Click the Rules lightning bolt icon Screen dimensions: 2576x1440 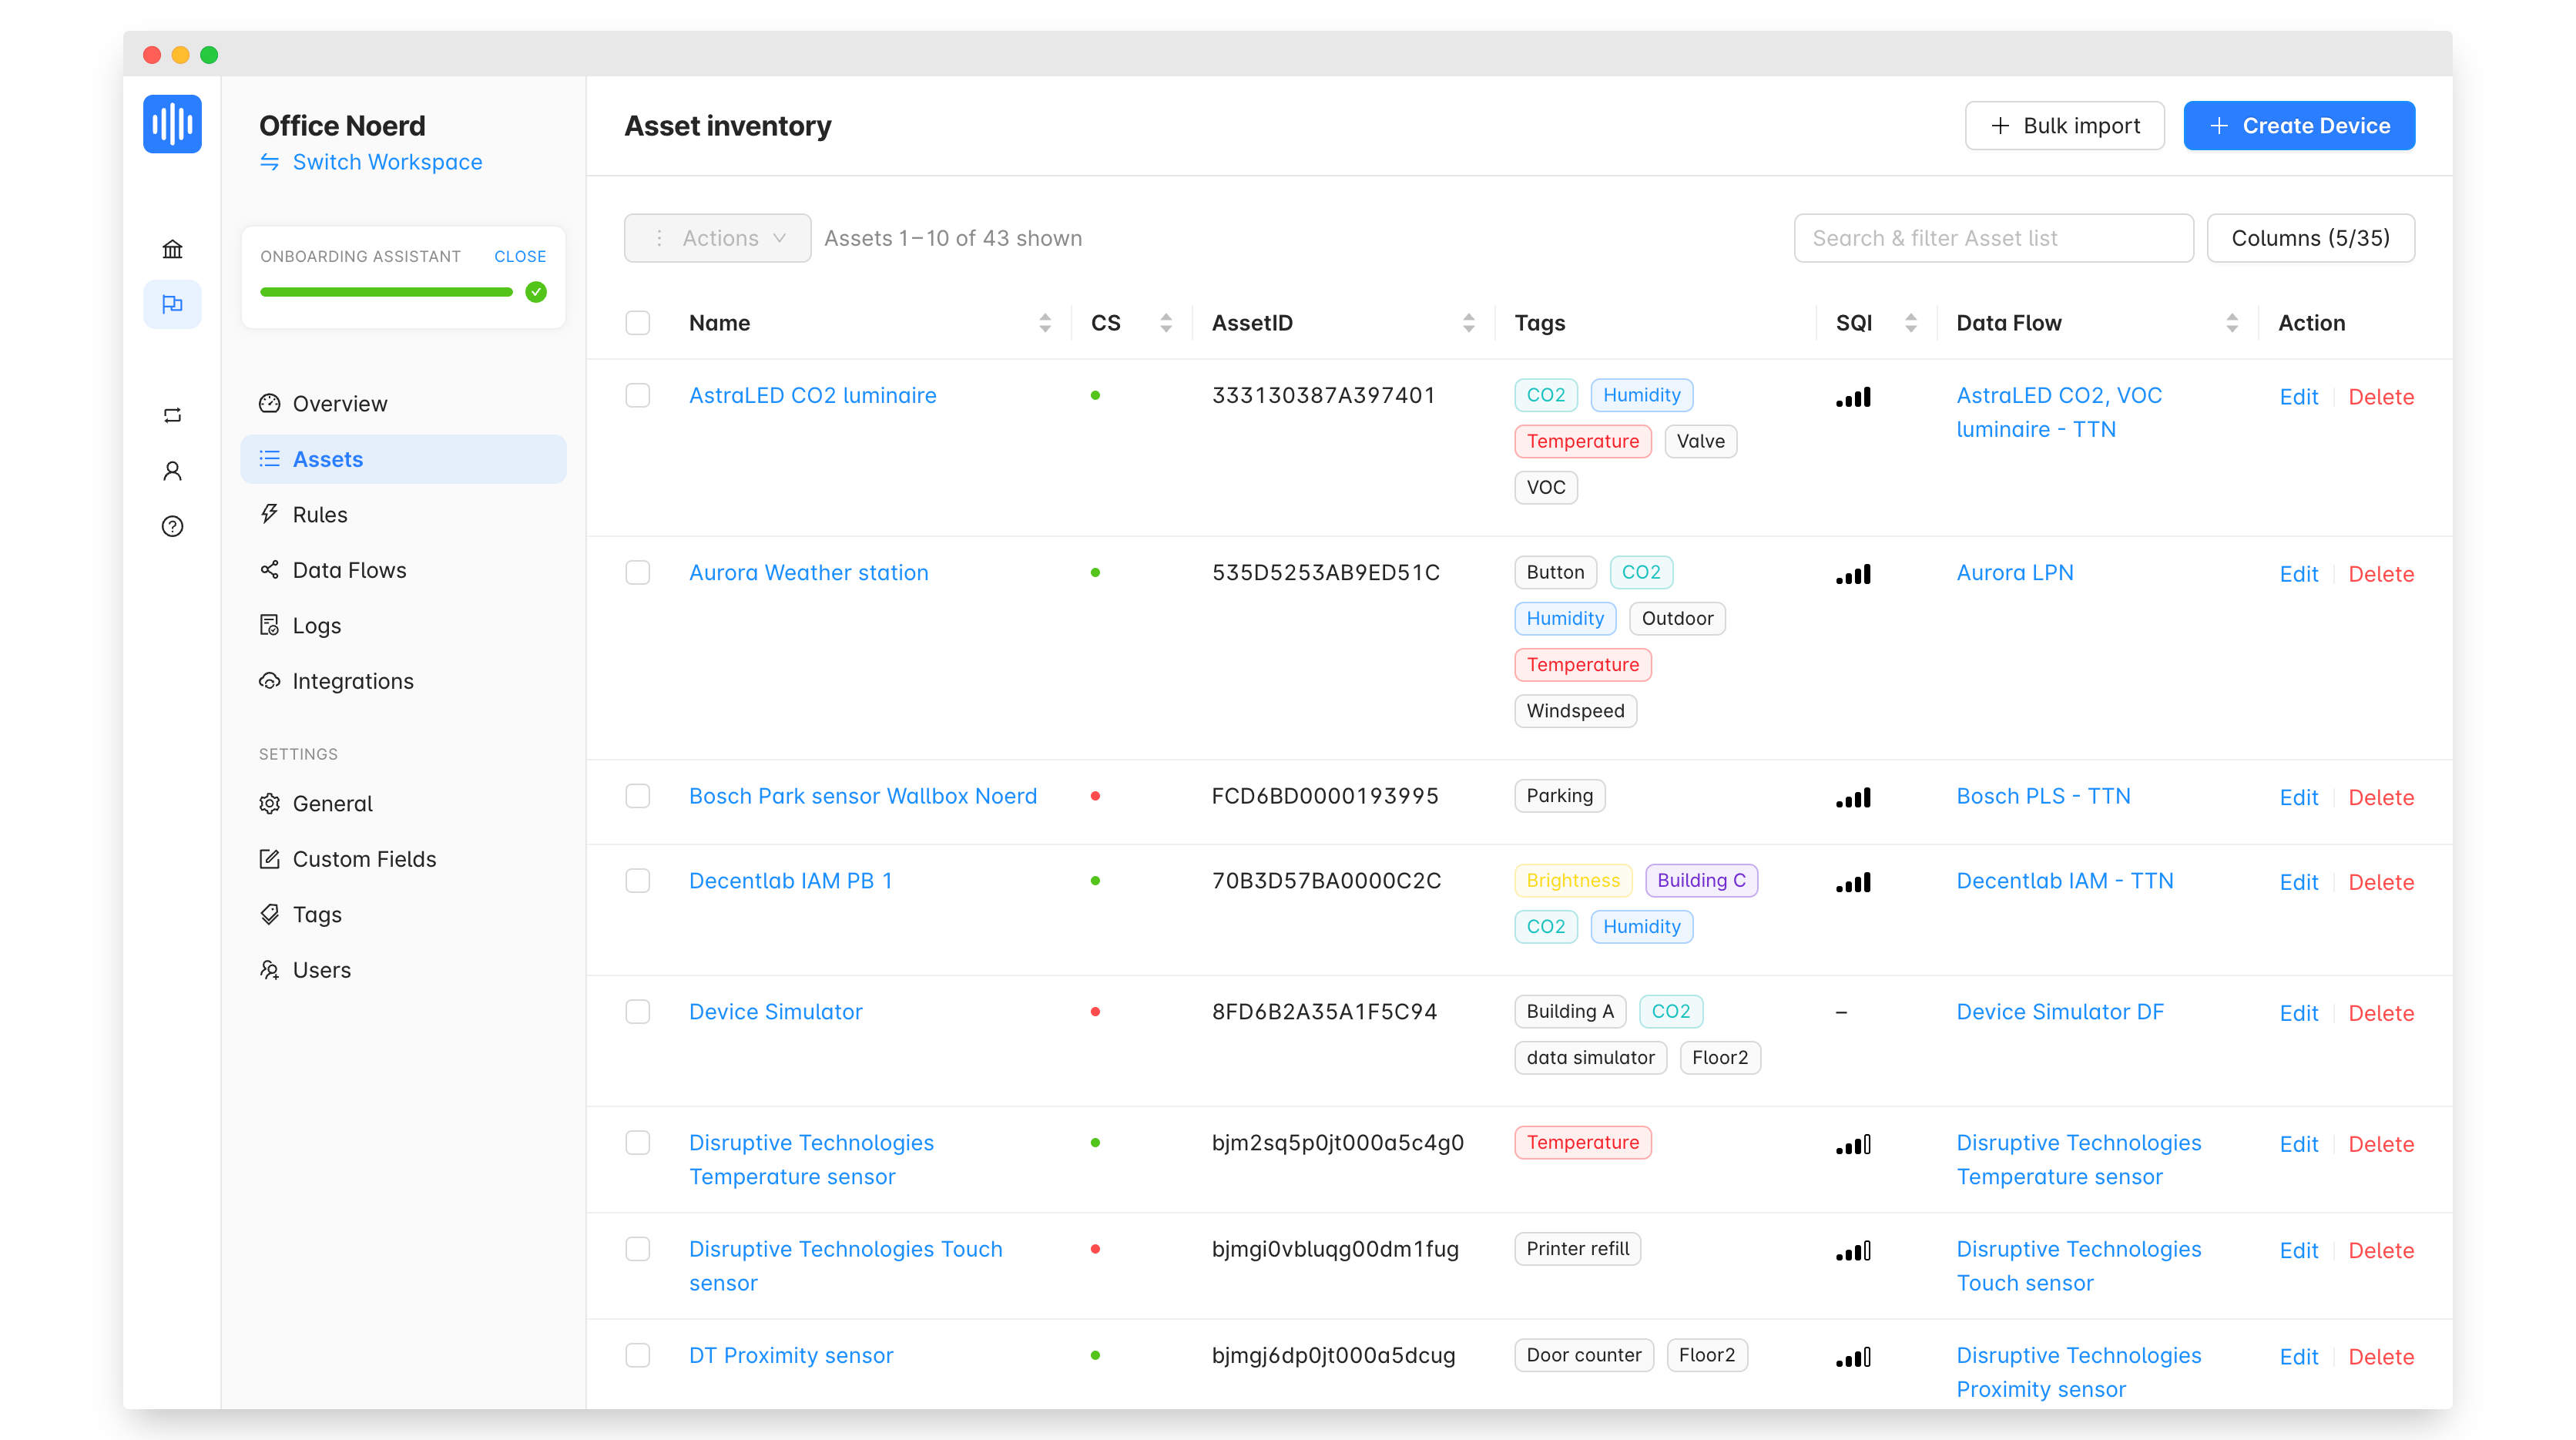pyautogui.click(x=270, y=514)
